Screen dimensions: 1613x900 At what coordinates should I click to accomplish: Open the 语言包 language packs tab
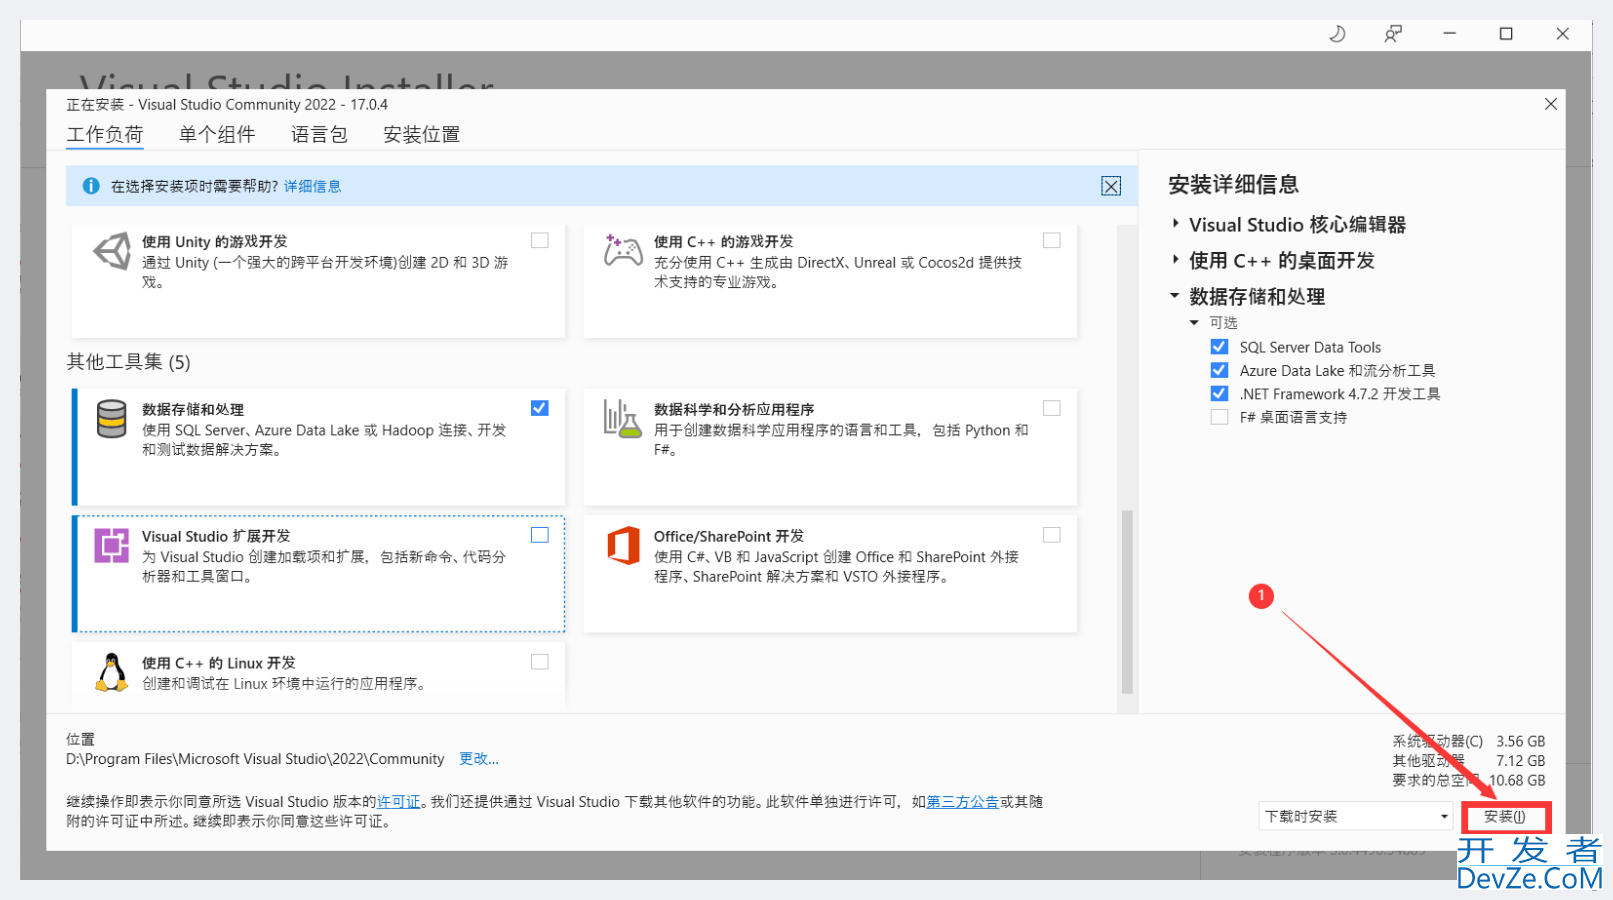319,134
